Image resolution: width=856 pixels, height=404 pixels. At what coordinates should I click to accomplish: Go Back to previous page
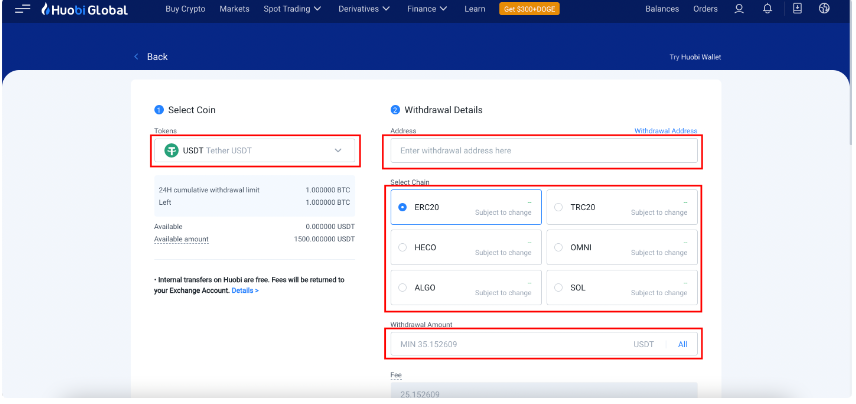point(157,57)
